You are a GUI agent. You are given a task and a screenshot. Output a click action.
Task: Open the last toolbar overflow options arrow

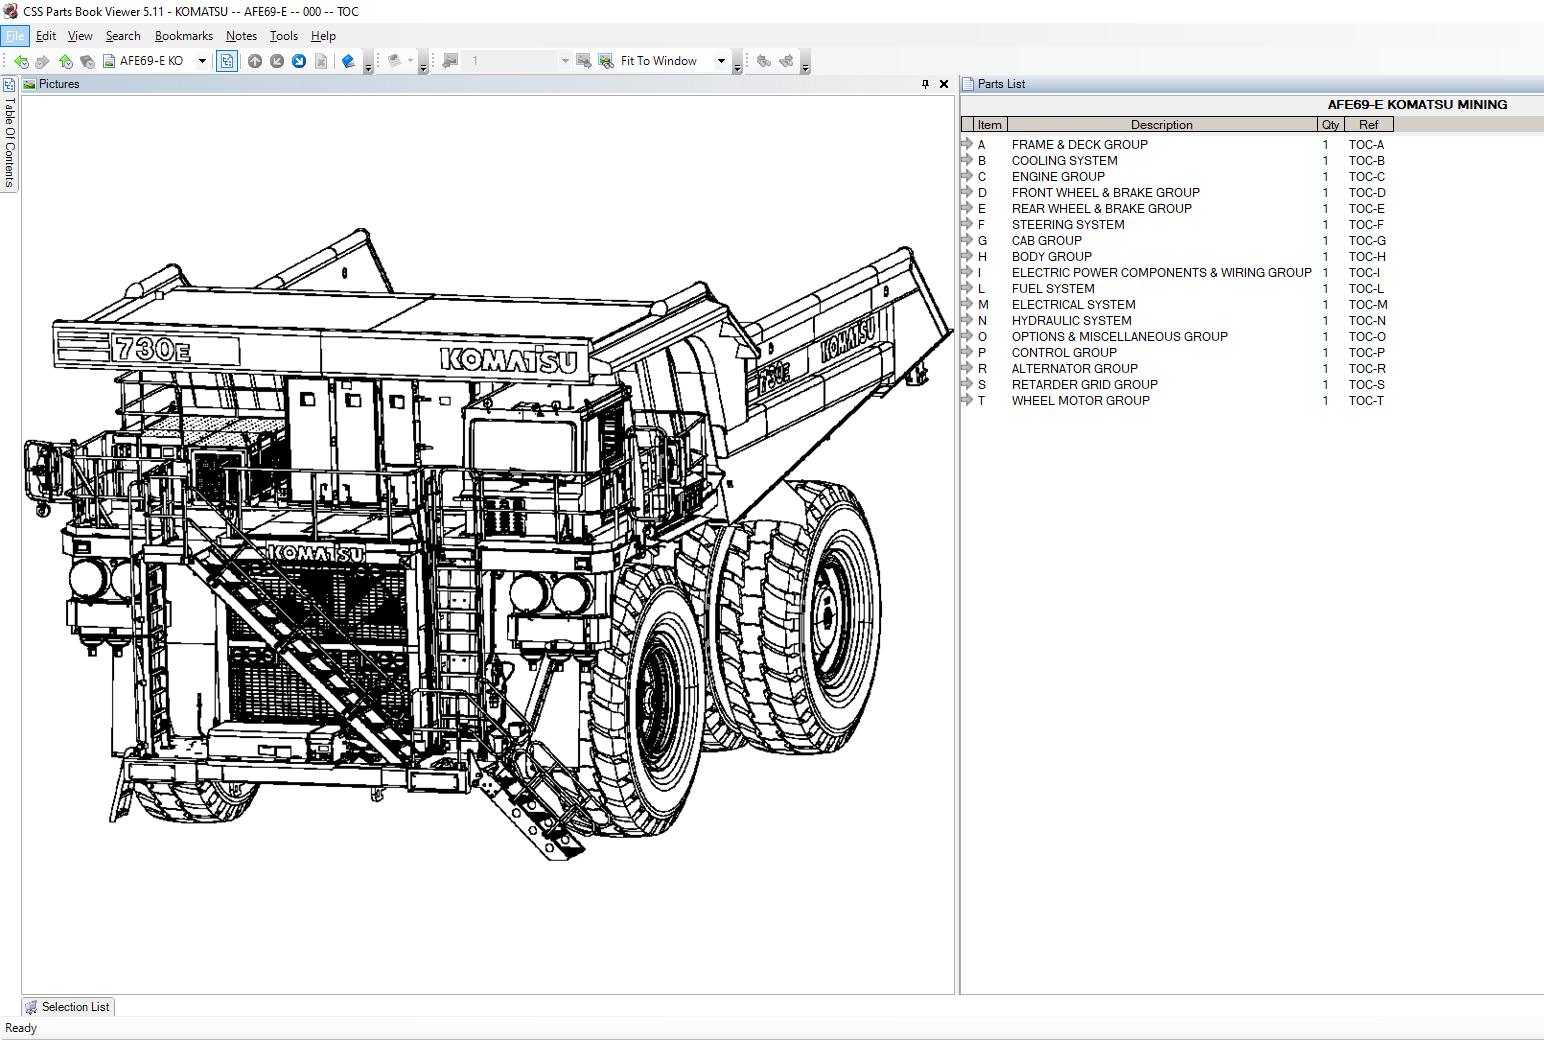coord(805,65)
